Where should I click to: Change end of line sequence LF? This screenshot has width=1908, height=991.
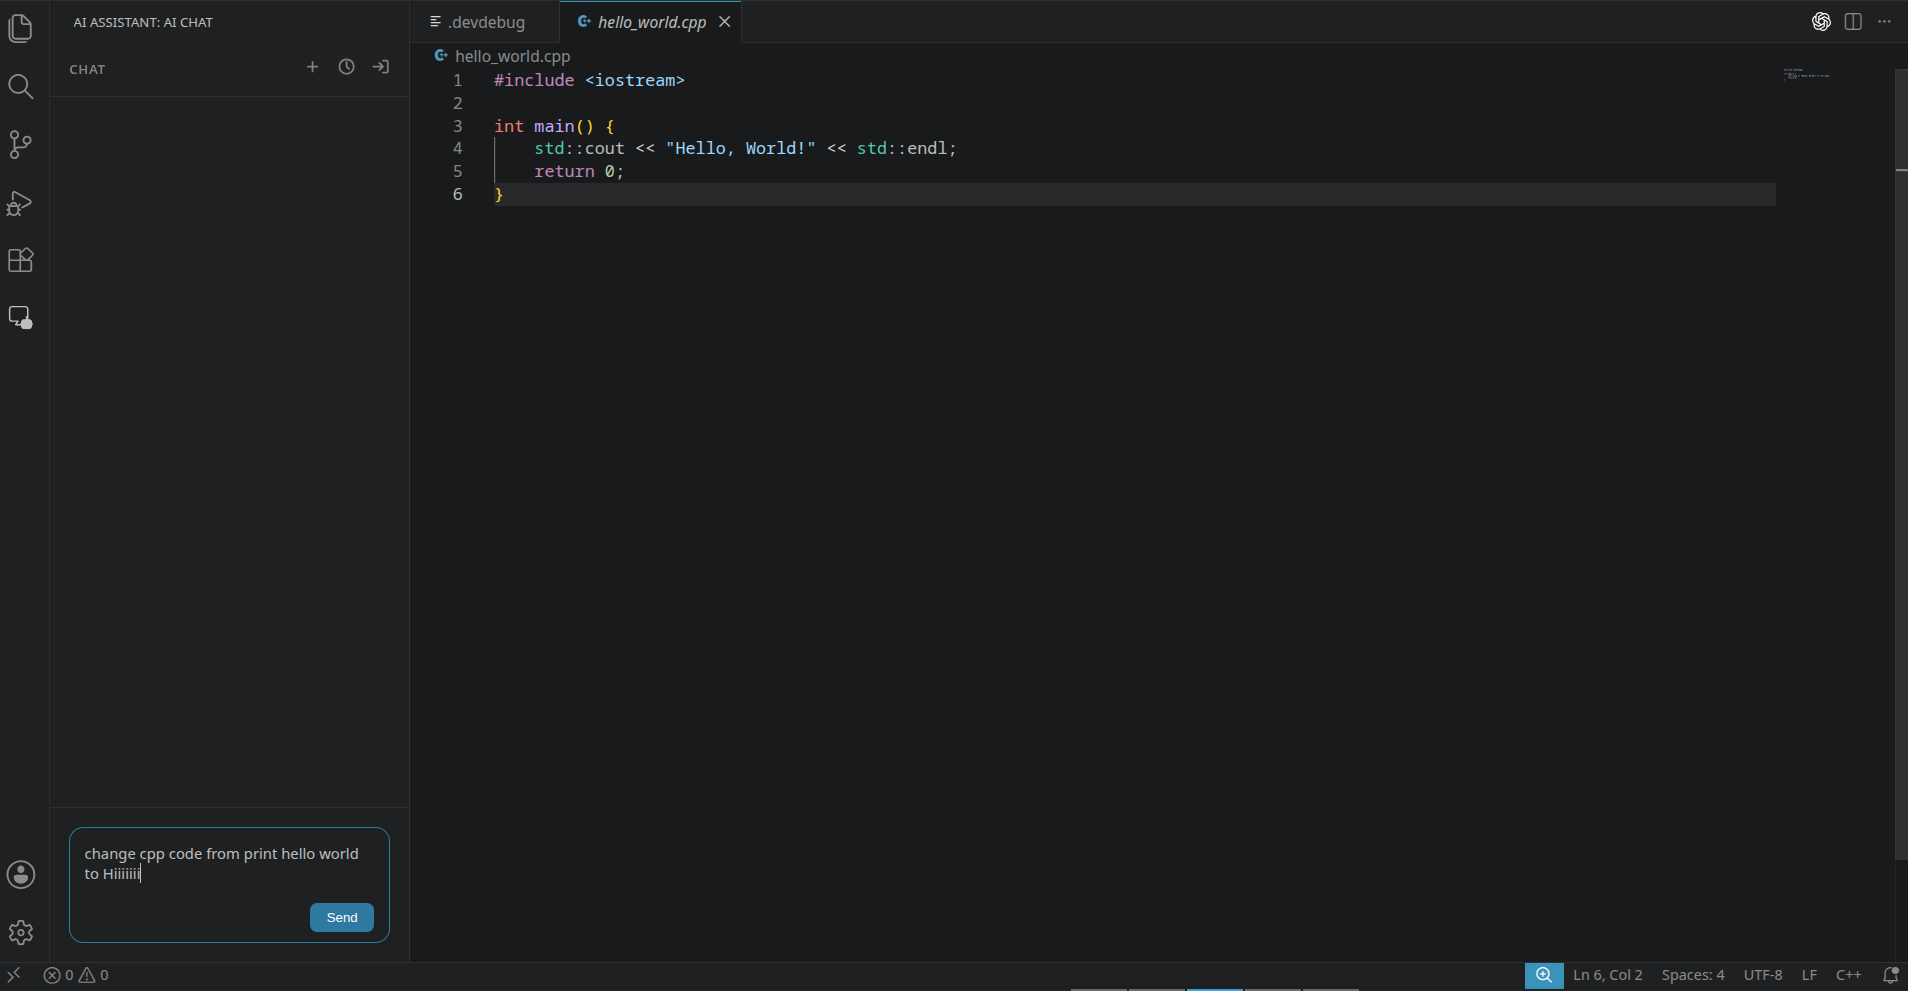pyautogui.click(x=1809, y=975)
